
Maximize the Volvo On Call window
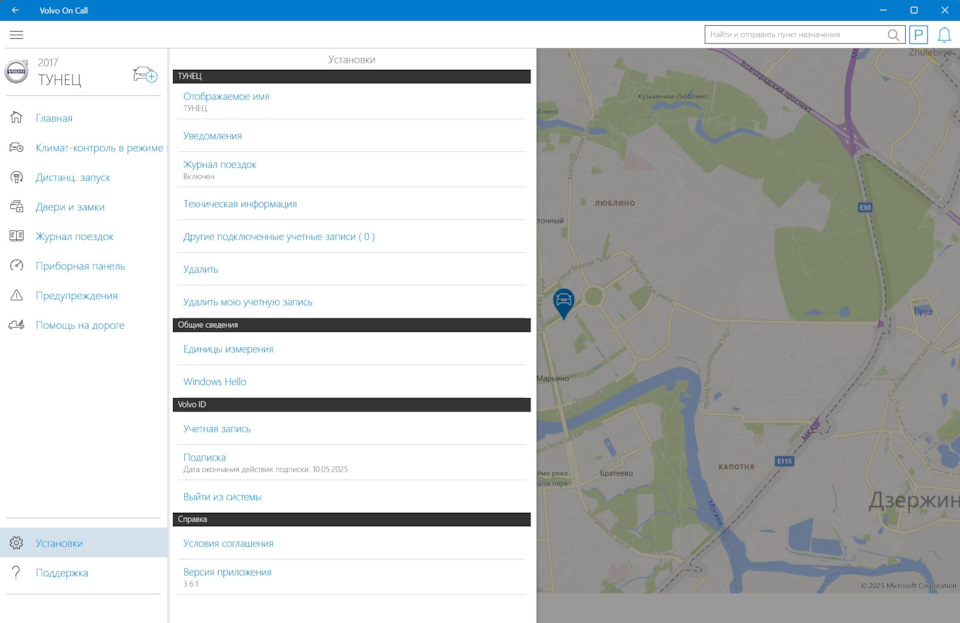point(914,10)
